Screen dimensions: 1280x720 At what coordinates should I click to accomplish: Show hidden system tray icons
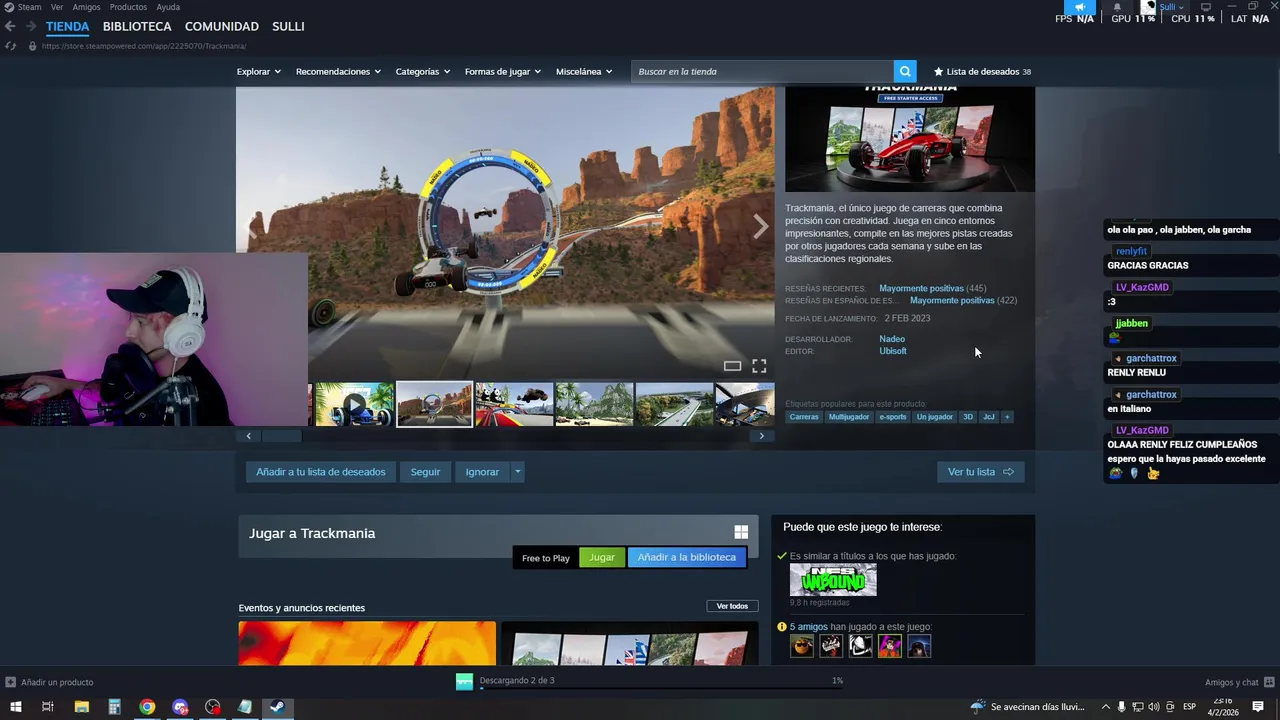tap(1105, 707)
